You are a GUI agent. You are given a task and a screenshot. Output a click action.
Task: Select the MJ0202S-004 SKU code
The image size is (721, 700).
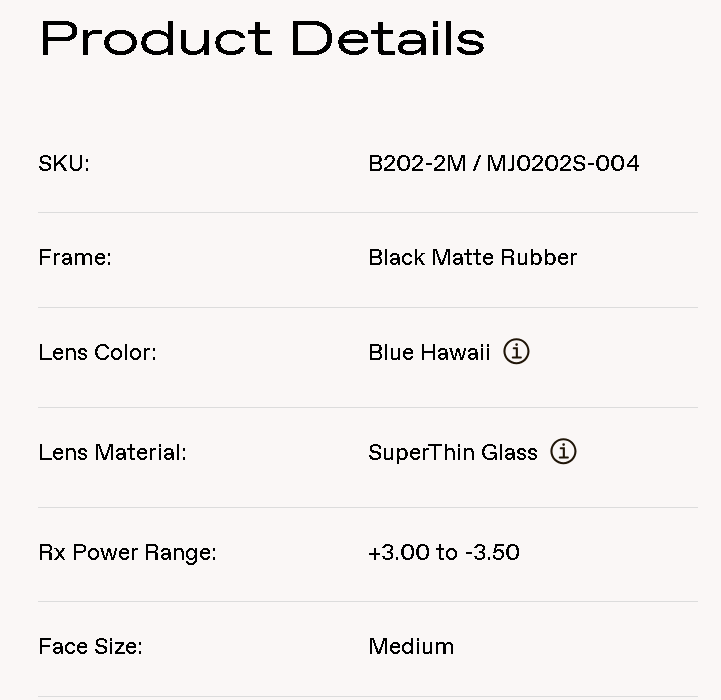(x=563, y=163)
